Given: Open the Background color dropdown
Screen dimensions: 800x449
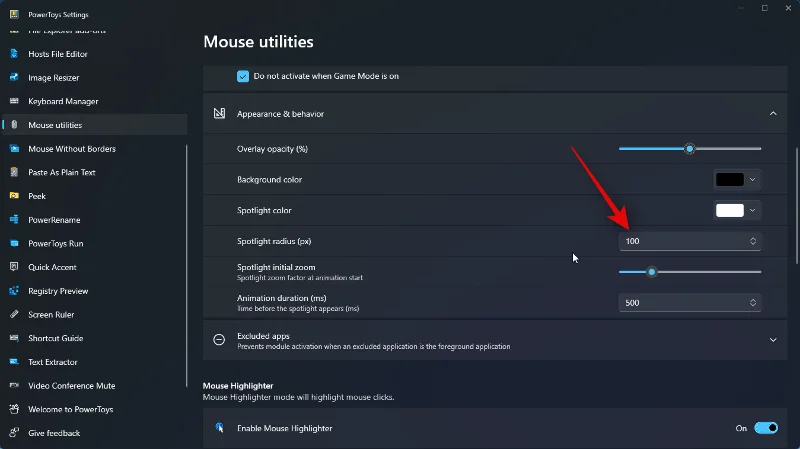Looking at the screenshot, I should (737, 180).
